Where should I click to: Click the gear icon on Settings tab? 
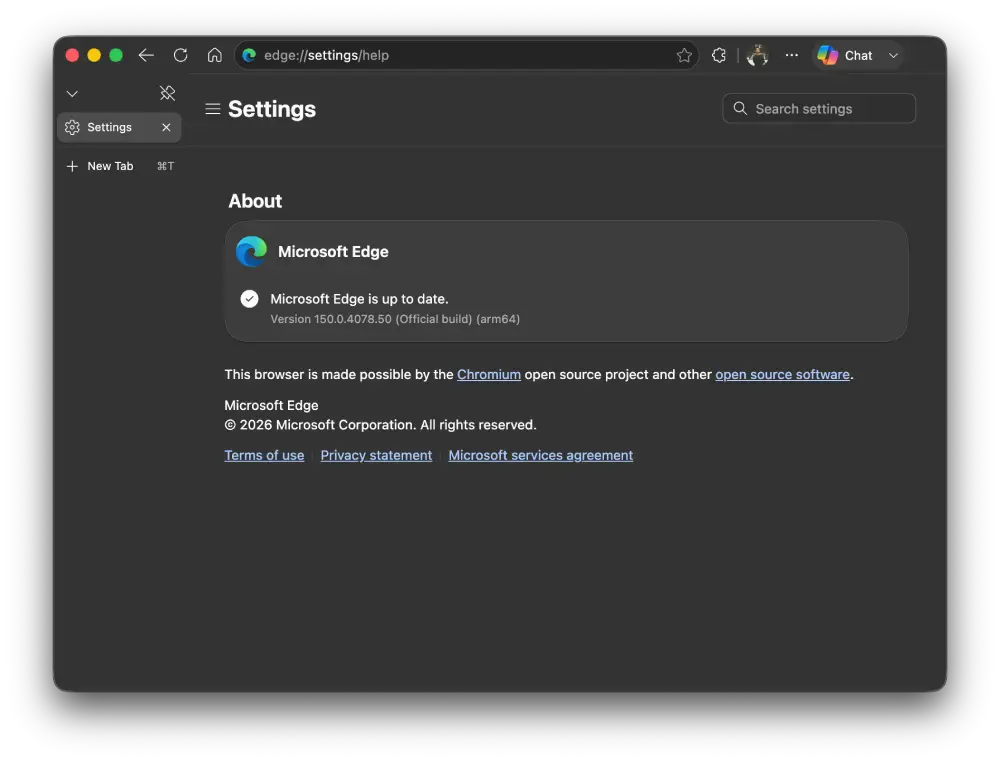pyautogui.click(x=72, y=128)
